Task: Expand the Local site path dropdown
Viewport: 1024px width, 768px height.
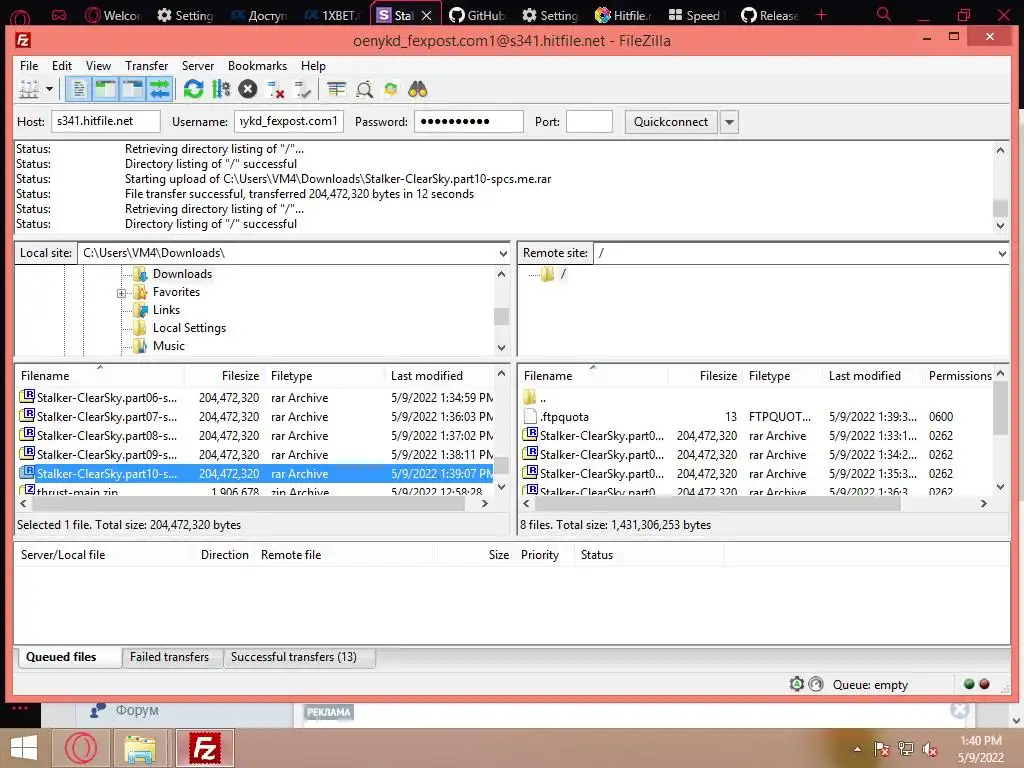Action: (x=503, y=253)
